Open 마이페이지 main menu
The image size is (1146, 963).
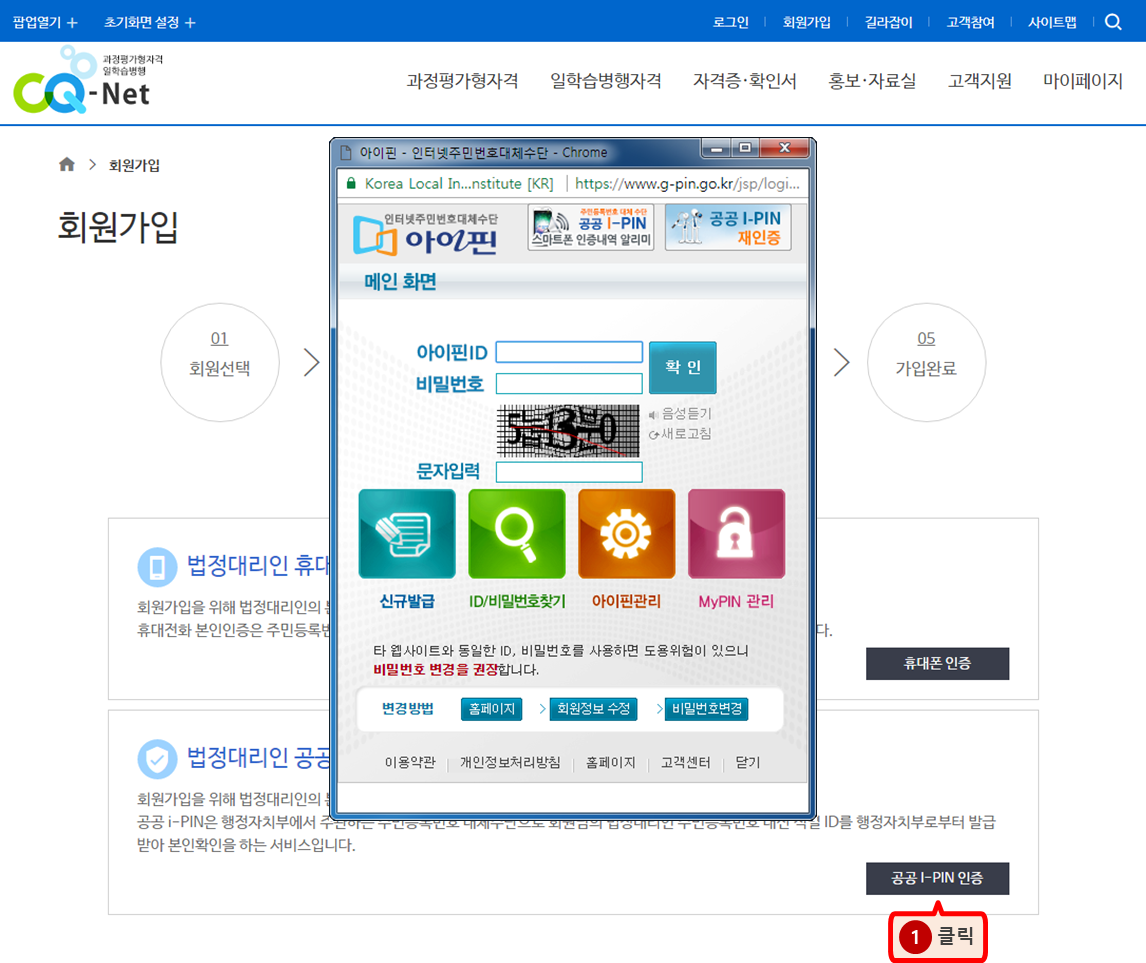tap(1082, 81)
